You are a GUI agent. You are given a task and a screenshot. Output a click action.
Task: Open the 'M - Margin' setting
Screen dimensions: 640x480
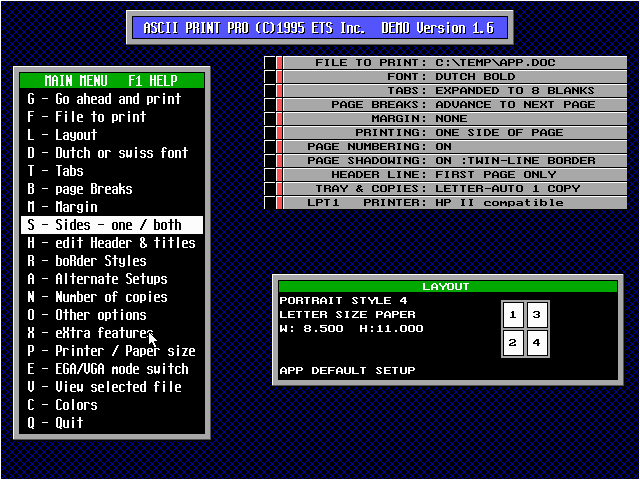click(x=112, y=207)
